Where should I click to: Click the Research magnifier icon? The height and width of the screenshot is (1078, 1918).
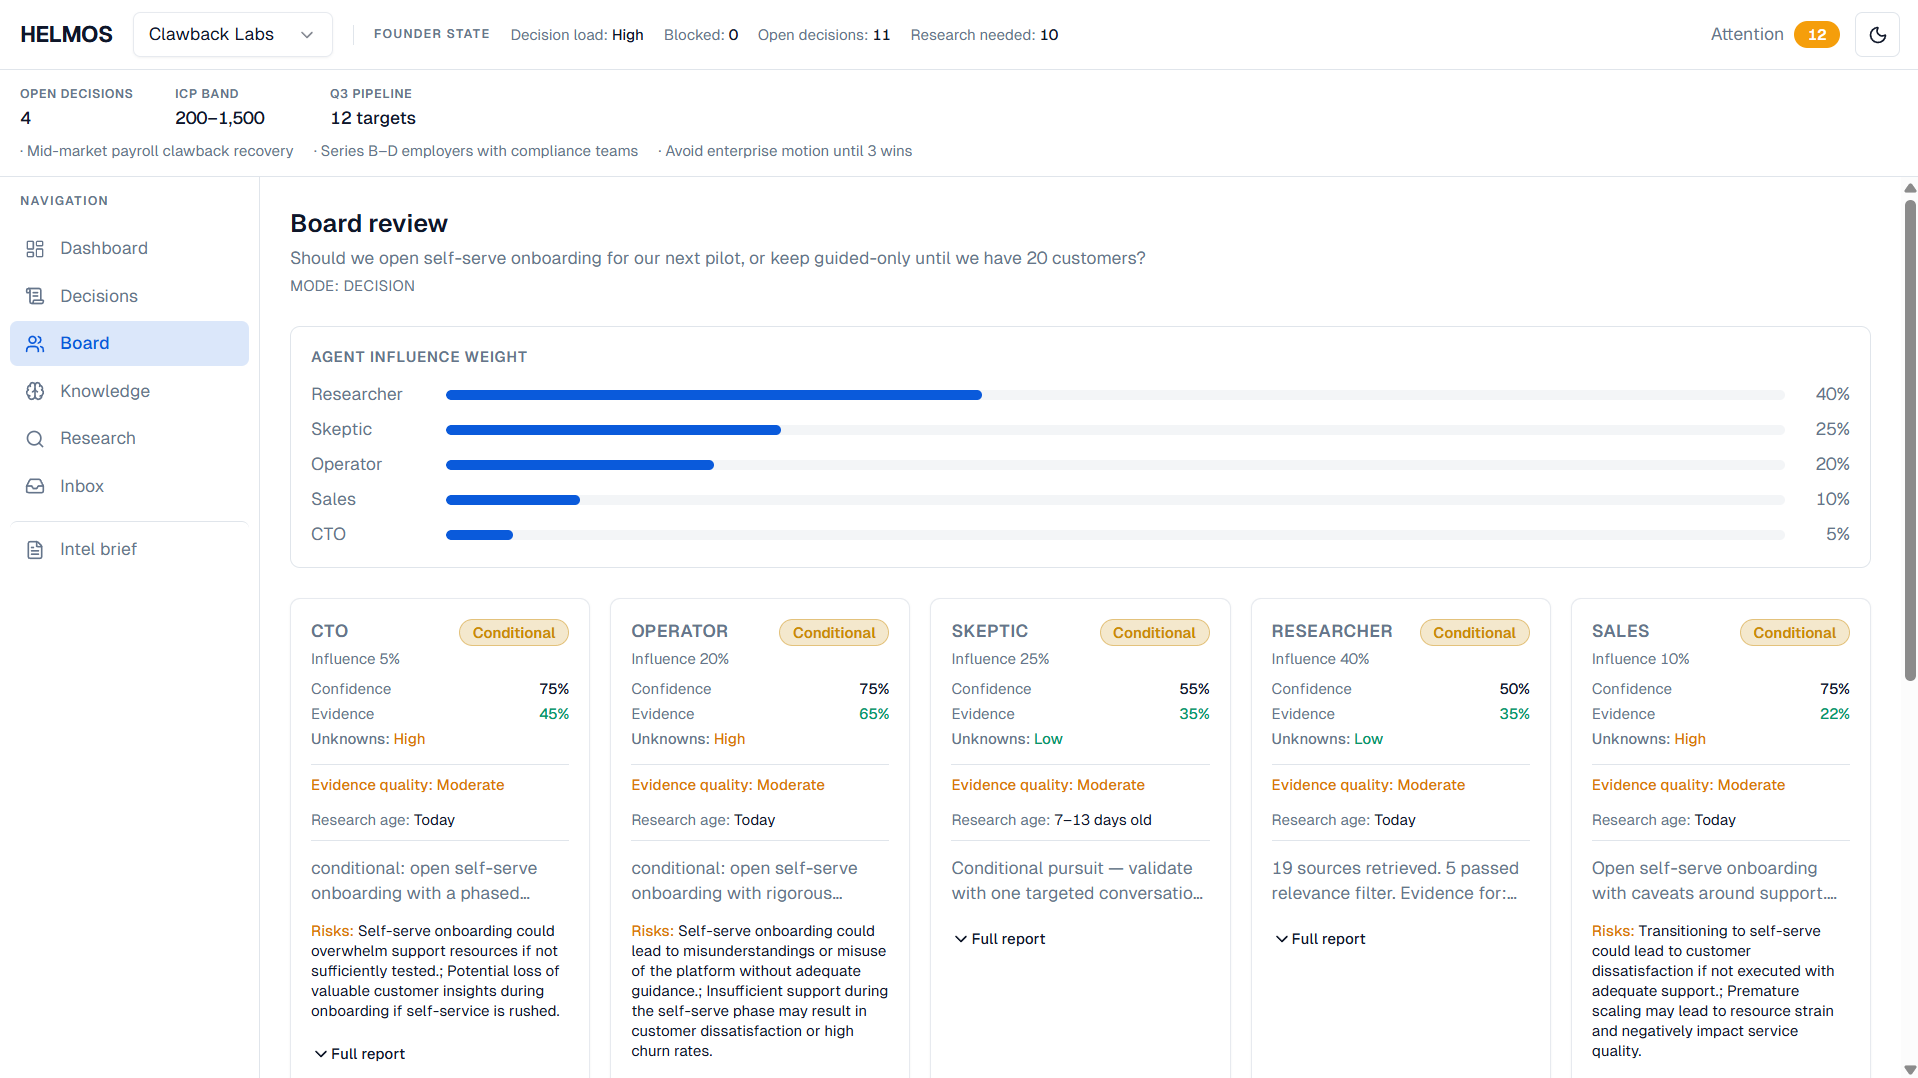click(x=35, y=439)
